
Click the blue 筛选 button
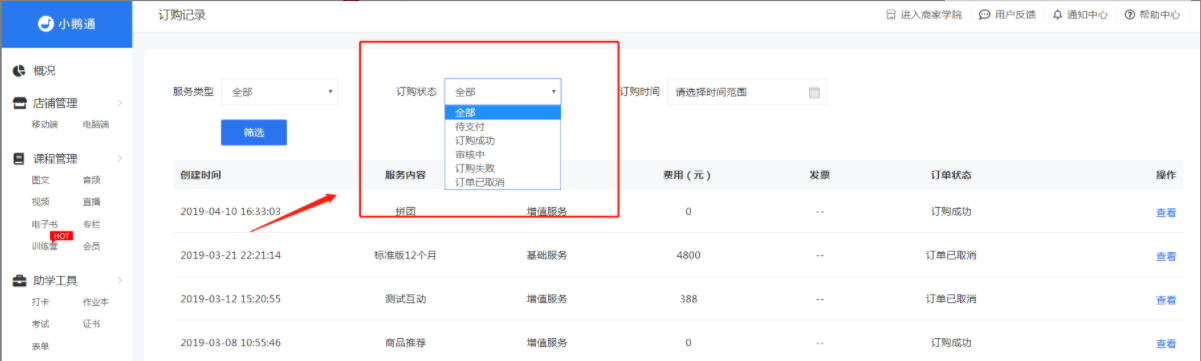pos(254,132)
